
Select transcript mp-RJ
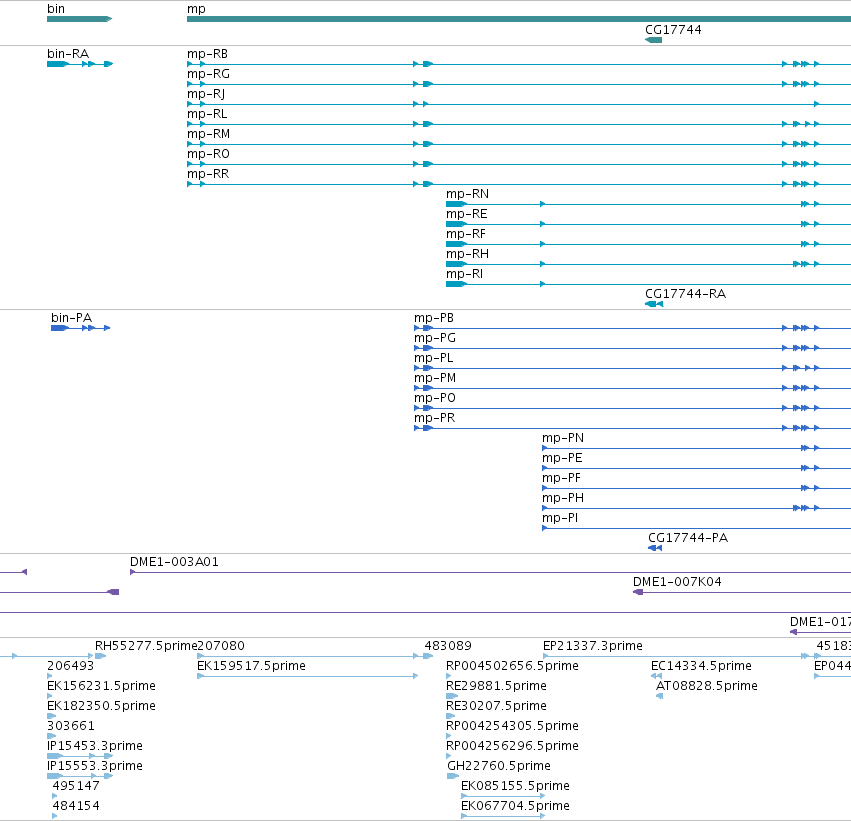pyautogui.click(x=206, y=94)
